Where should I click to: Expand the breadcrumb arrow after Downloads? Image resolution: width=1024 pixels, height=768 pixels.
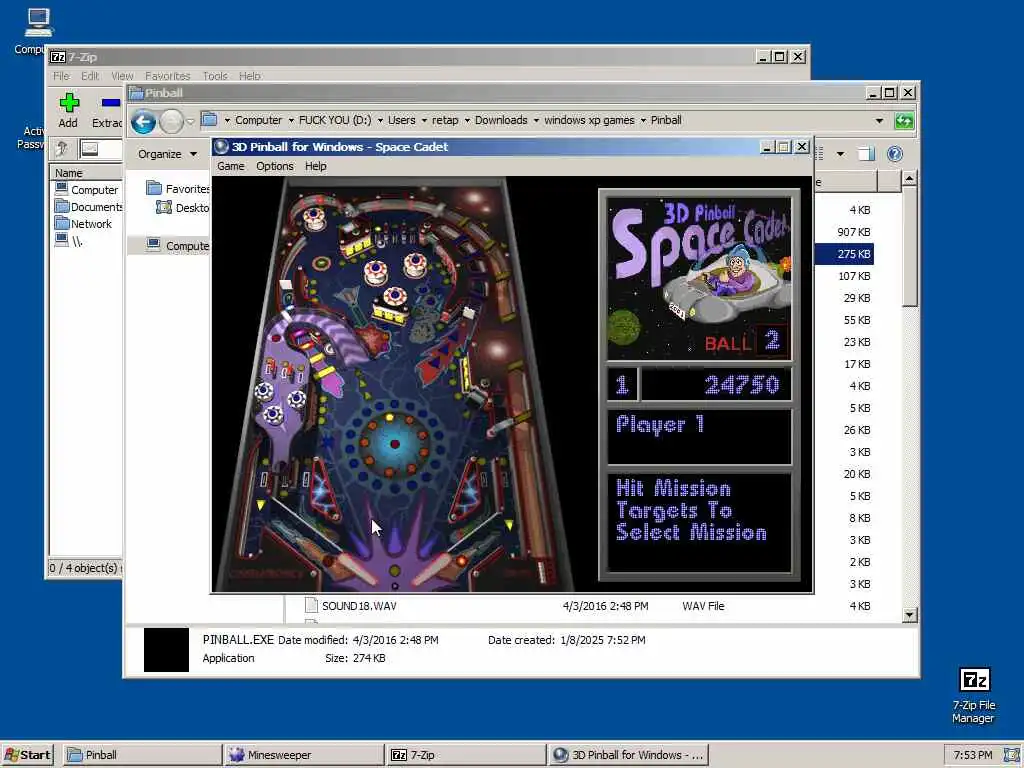[x=536, y=120]
